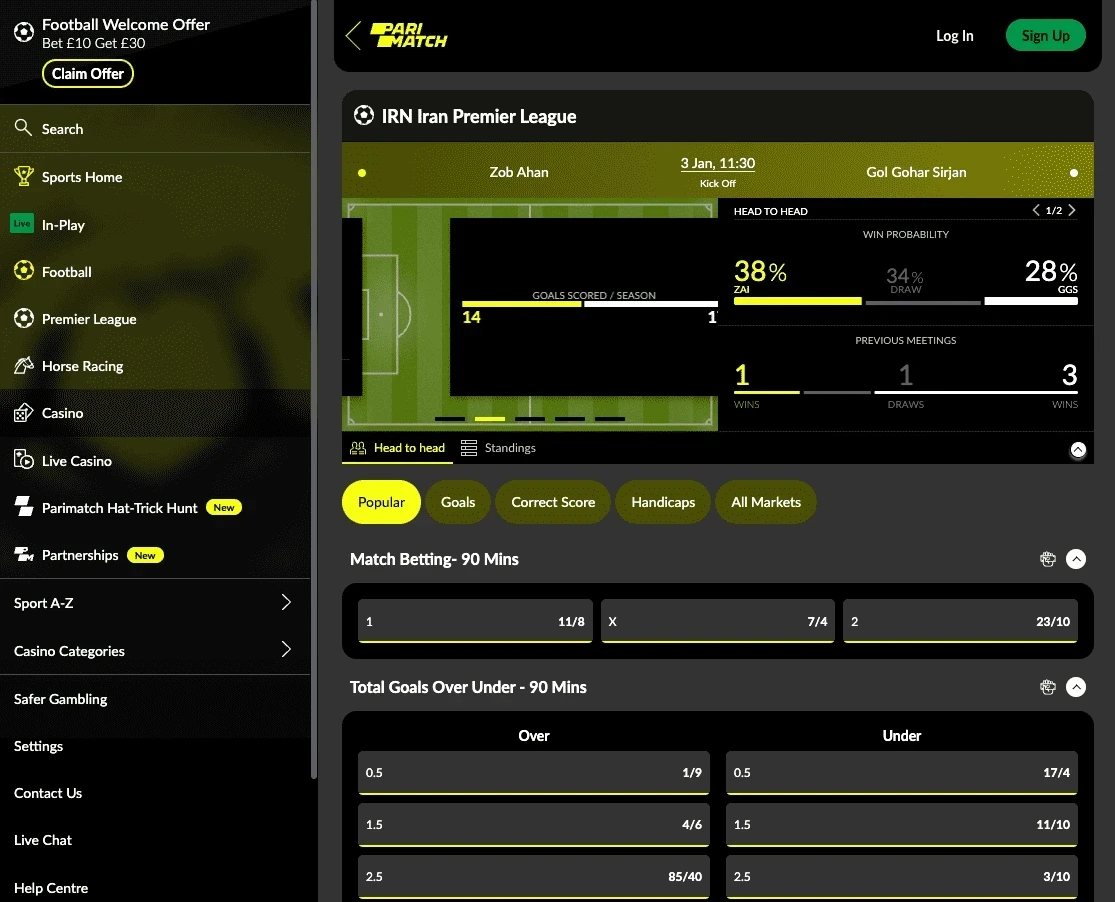The image size is (1115, 902).
Task: Click the Parimatch logo
Action: click(x=409, y=36)
